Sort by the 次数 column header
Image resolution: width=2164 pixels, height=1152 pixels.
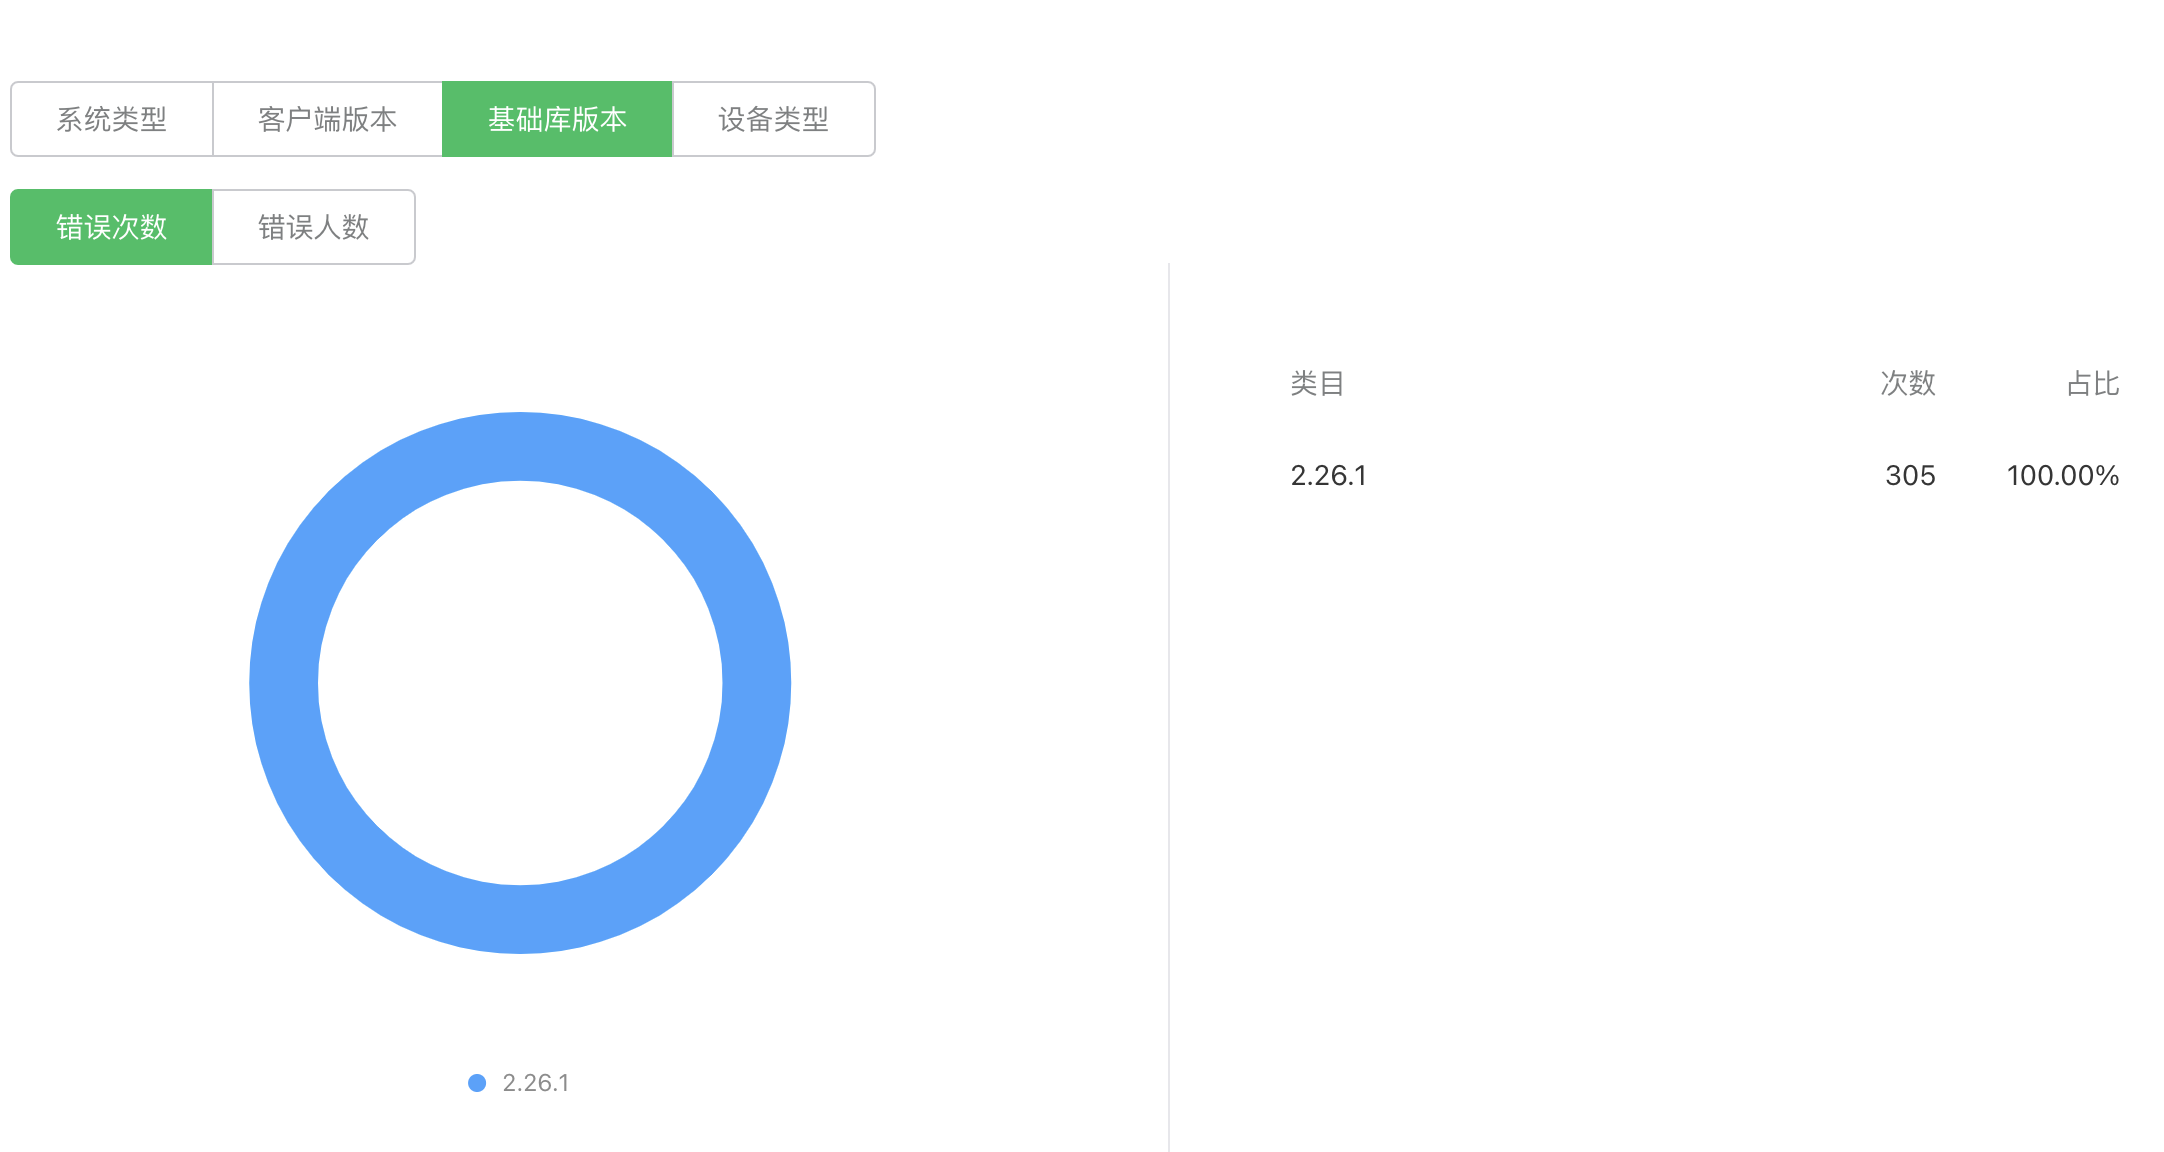[1907, 383]
